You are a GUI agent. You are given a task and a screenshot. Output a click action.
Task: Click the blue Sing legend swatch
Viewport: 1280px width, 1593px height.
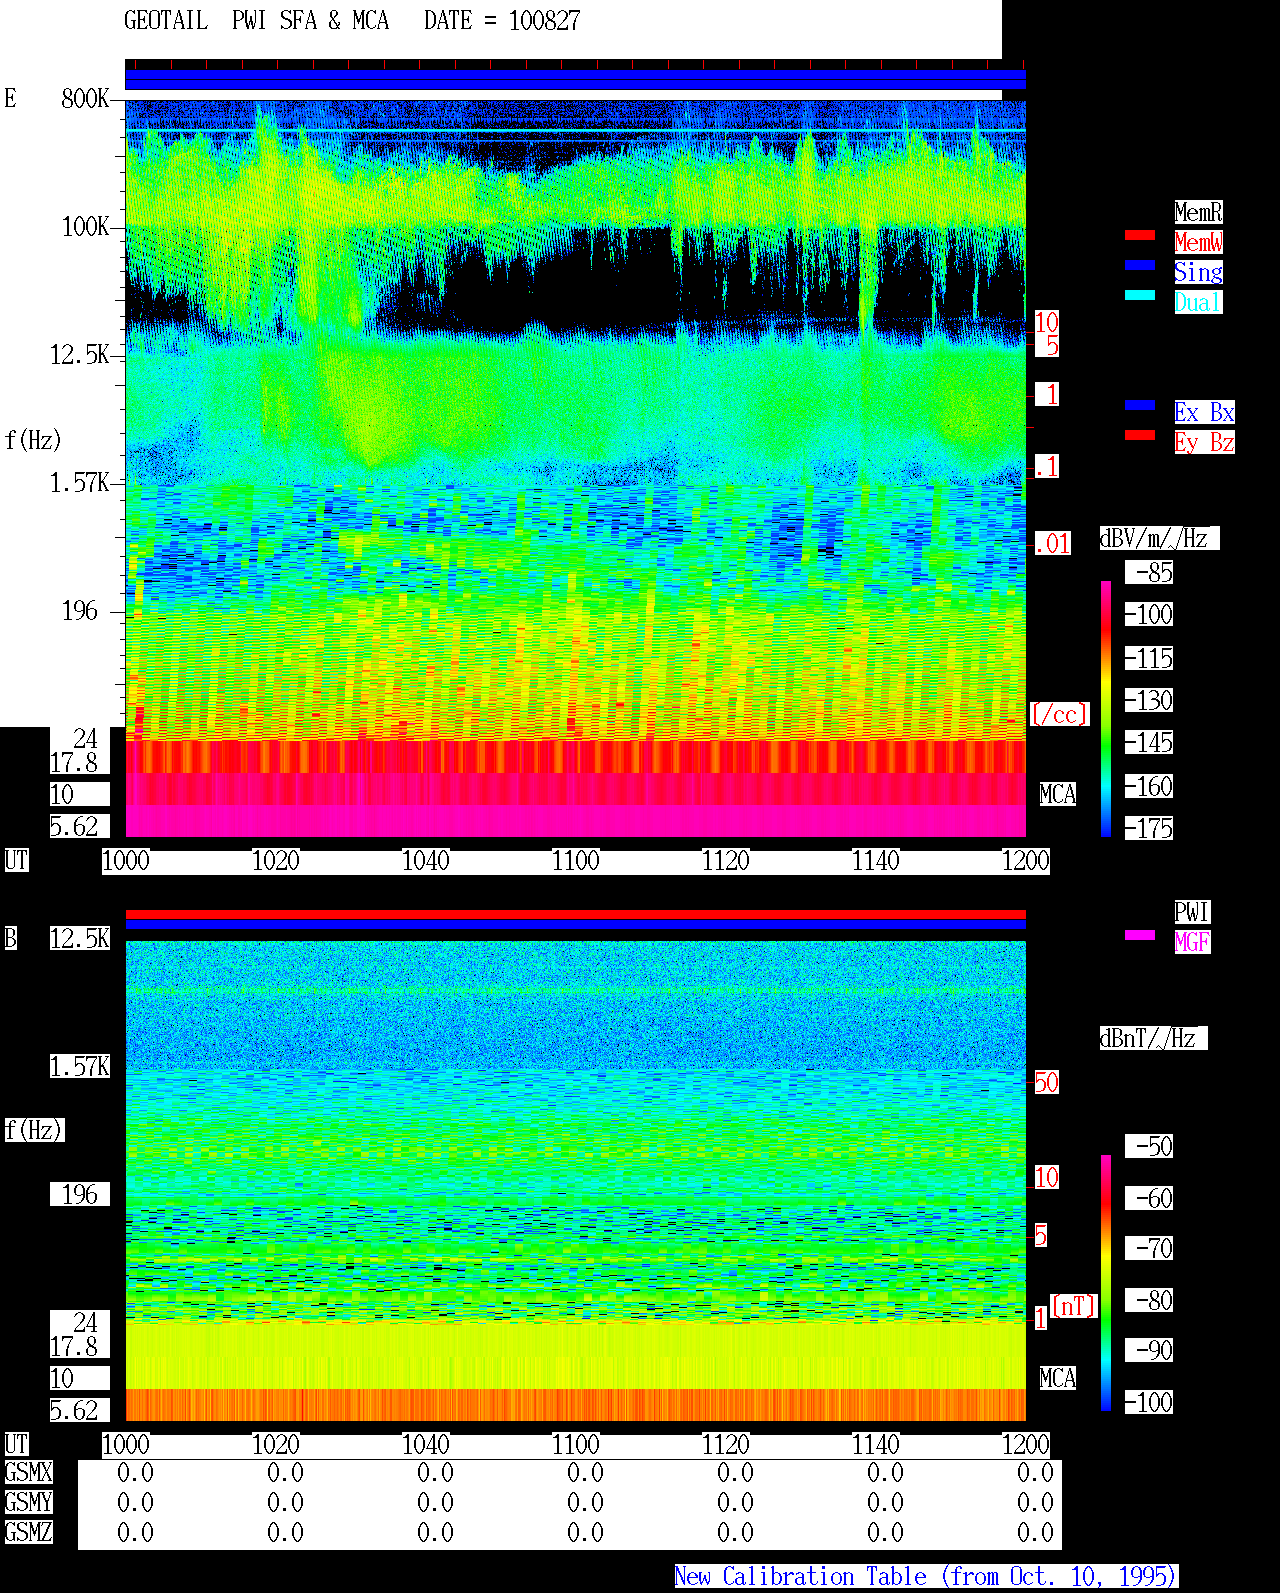(x=1140, y=265)
